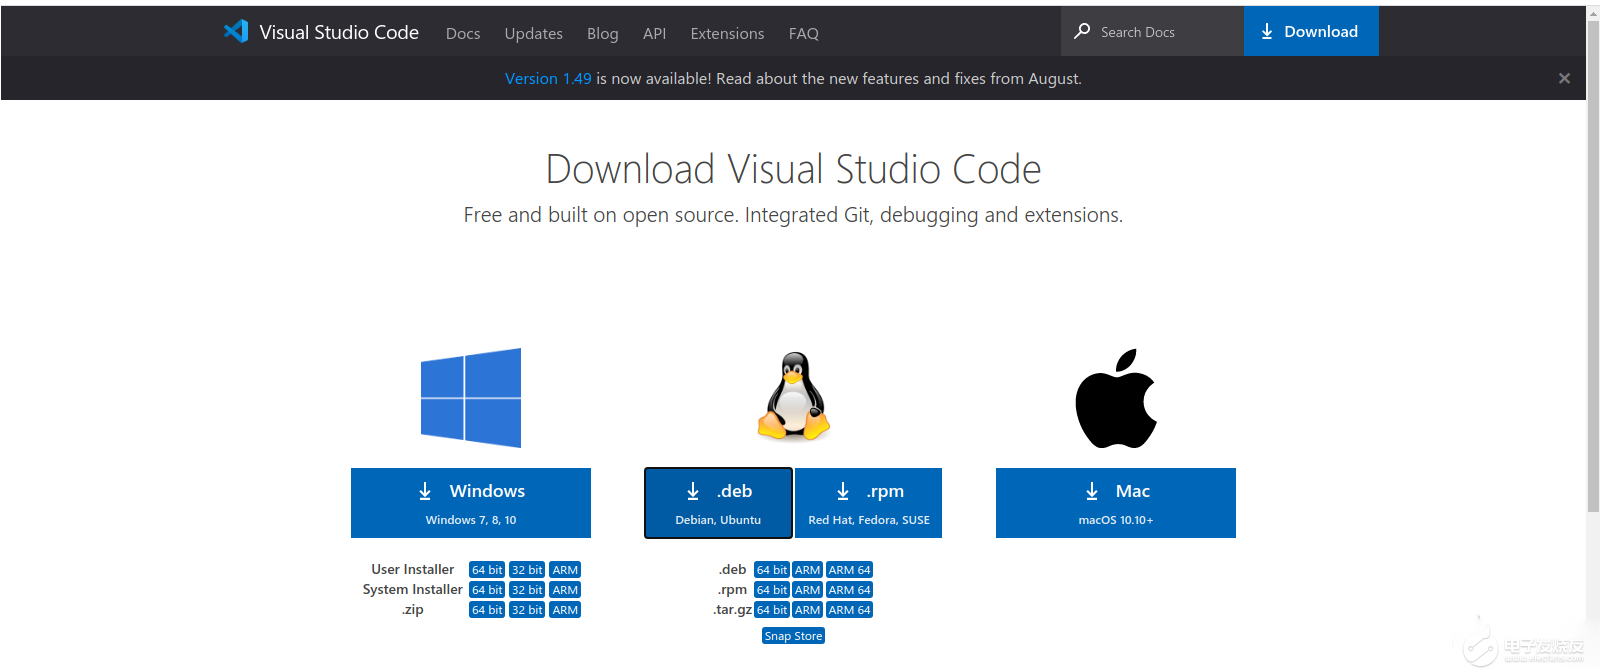Click the Search Docs input field

(x=1152, y=31)
